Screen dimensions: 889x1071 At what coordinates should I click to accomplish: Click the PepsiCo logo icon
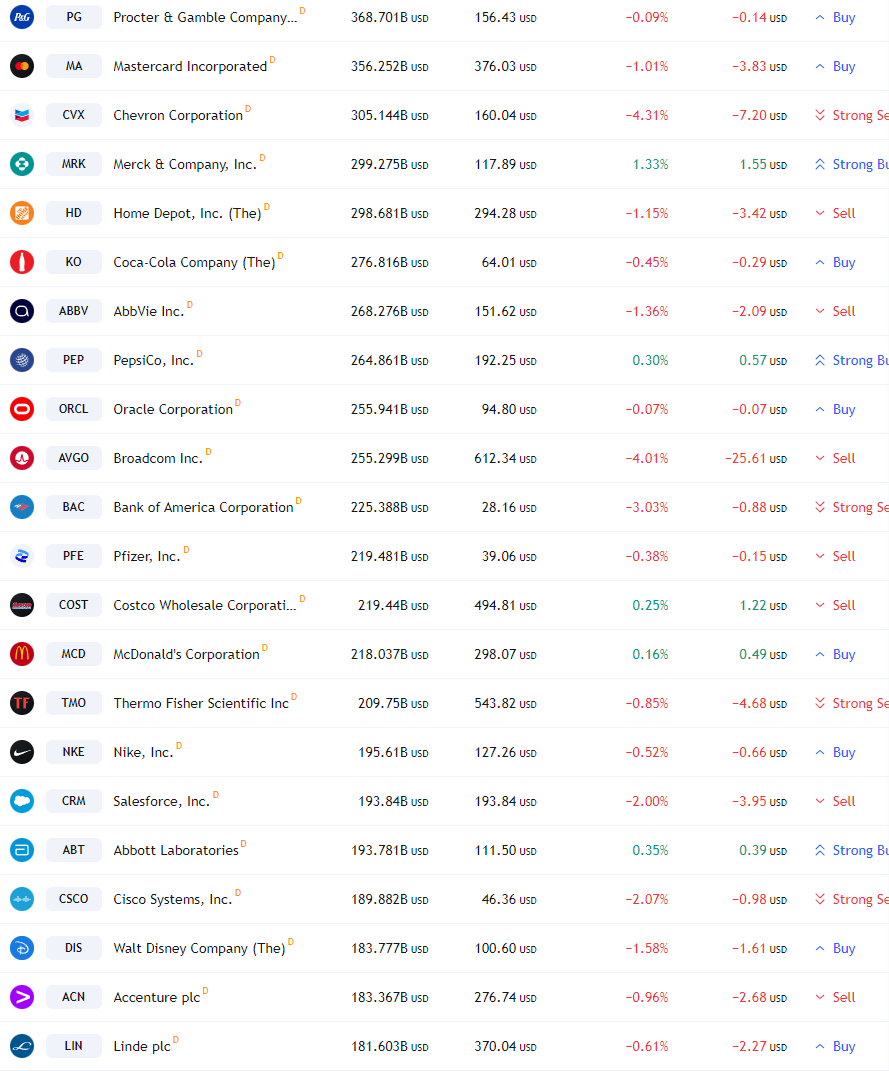click(x=22, y=360)
